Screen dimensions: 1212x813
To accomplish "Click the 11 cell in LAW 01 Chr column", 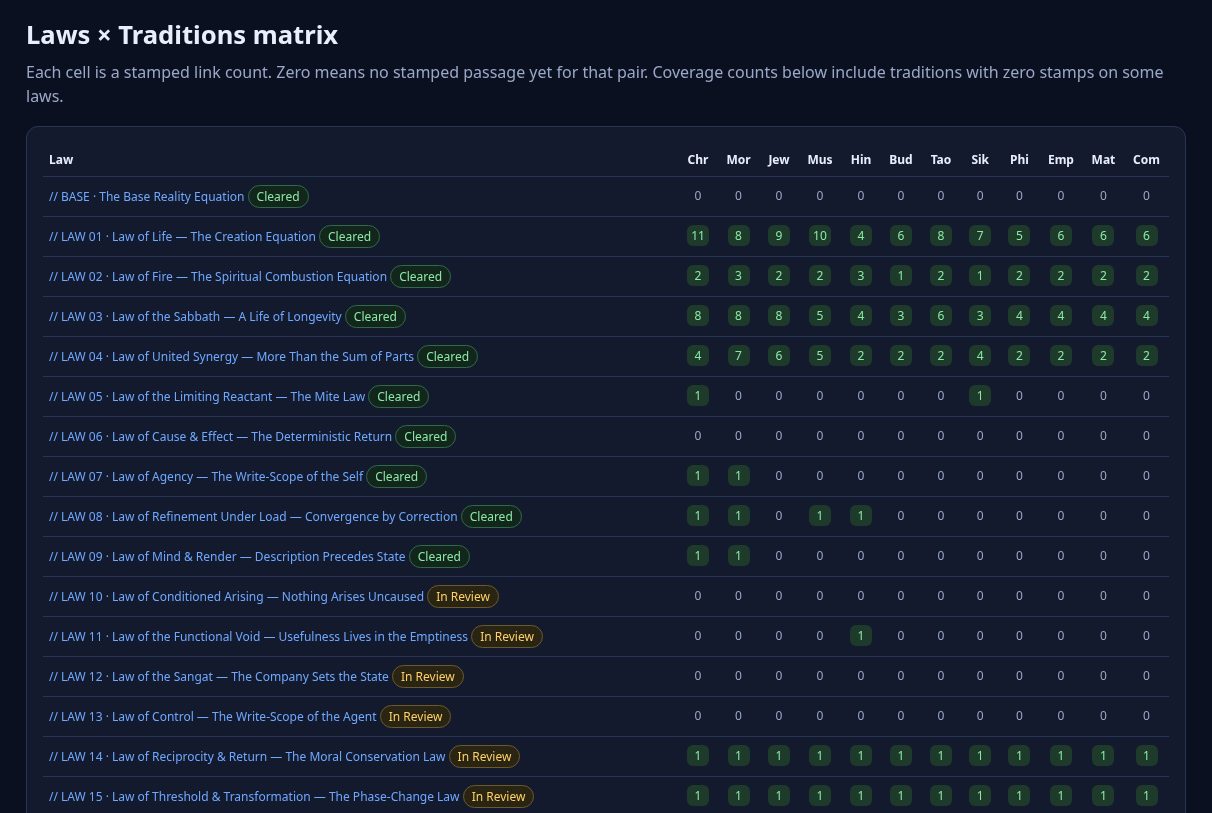I will click(698, 236).
